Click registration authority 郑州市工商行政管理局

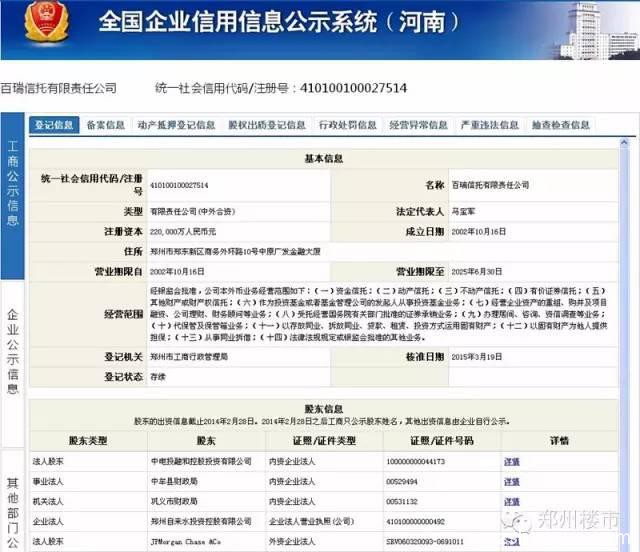point(189,357)
